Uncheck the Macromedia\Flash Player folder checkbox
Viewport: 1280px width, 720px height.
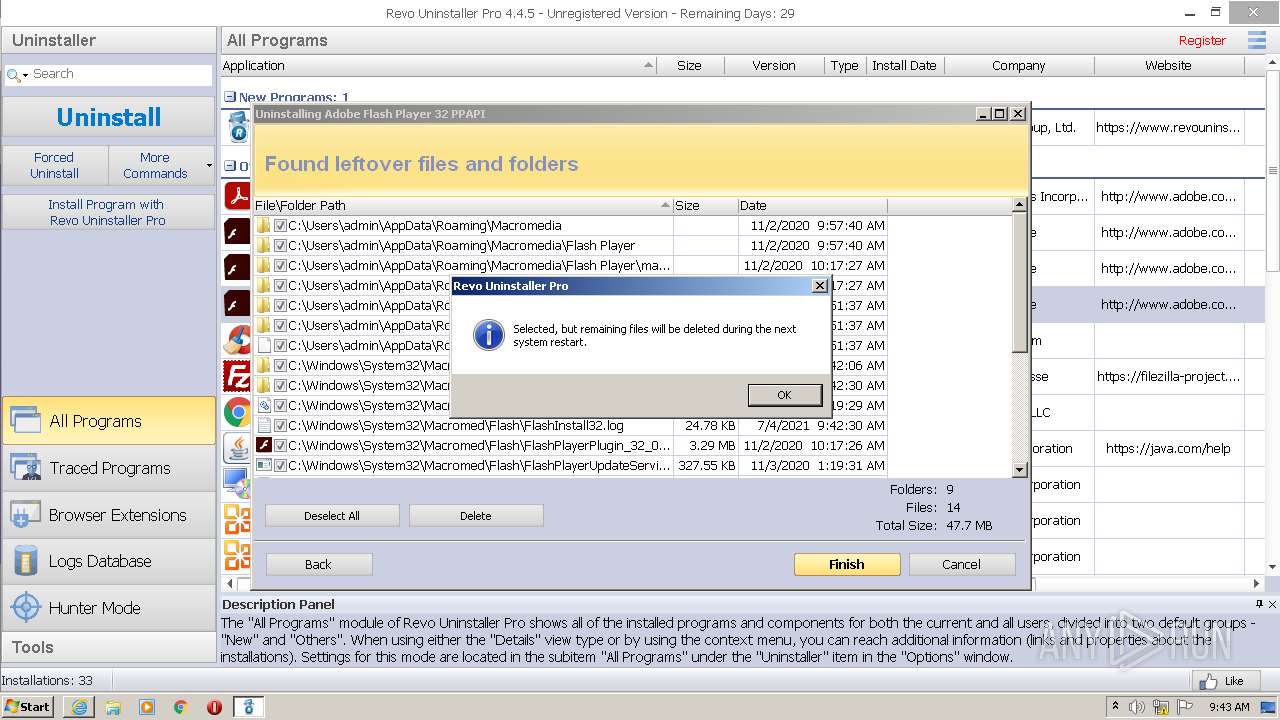coord(280,246)
